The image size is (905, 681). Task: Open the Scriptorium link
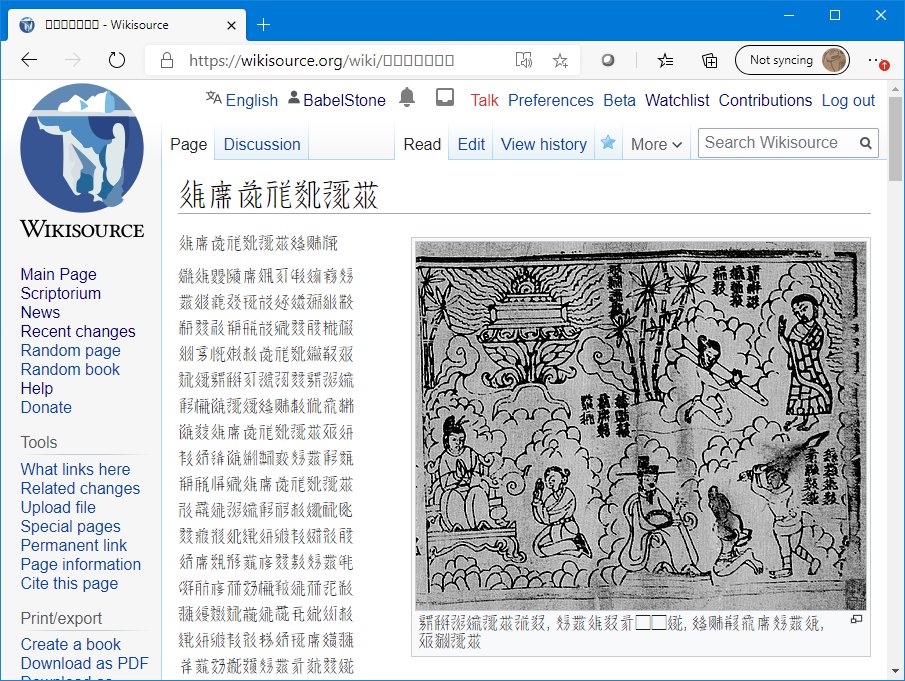pos(61,293)
